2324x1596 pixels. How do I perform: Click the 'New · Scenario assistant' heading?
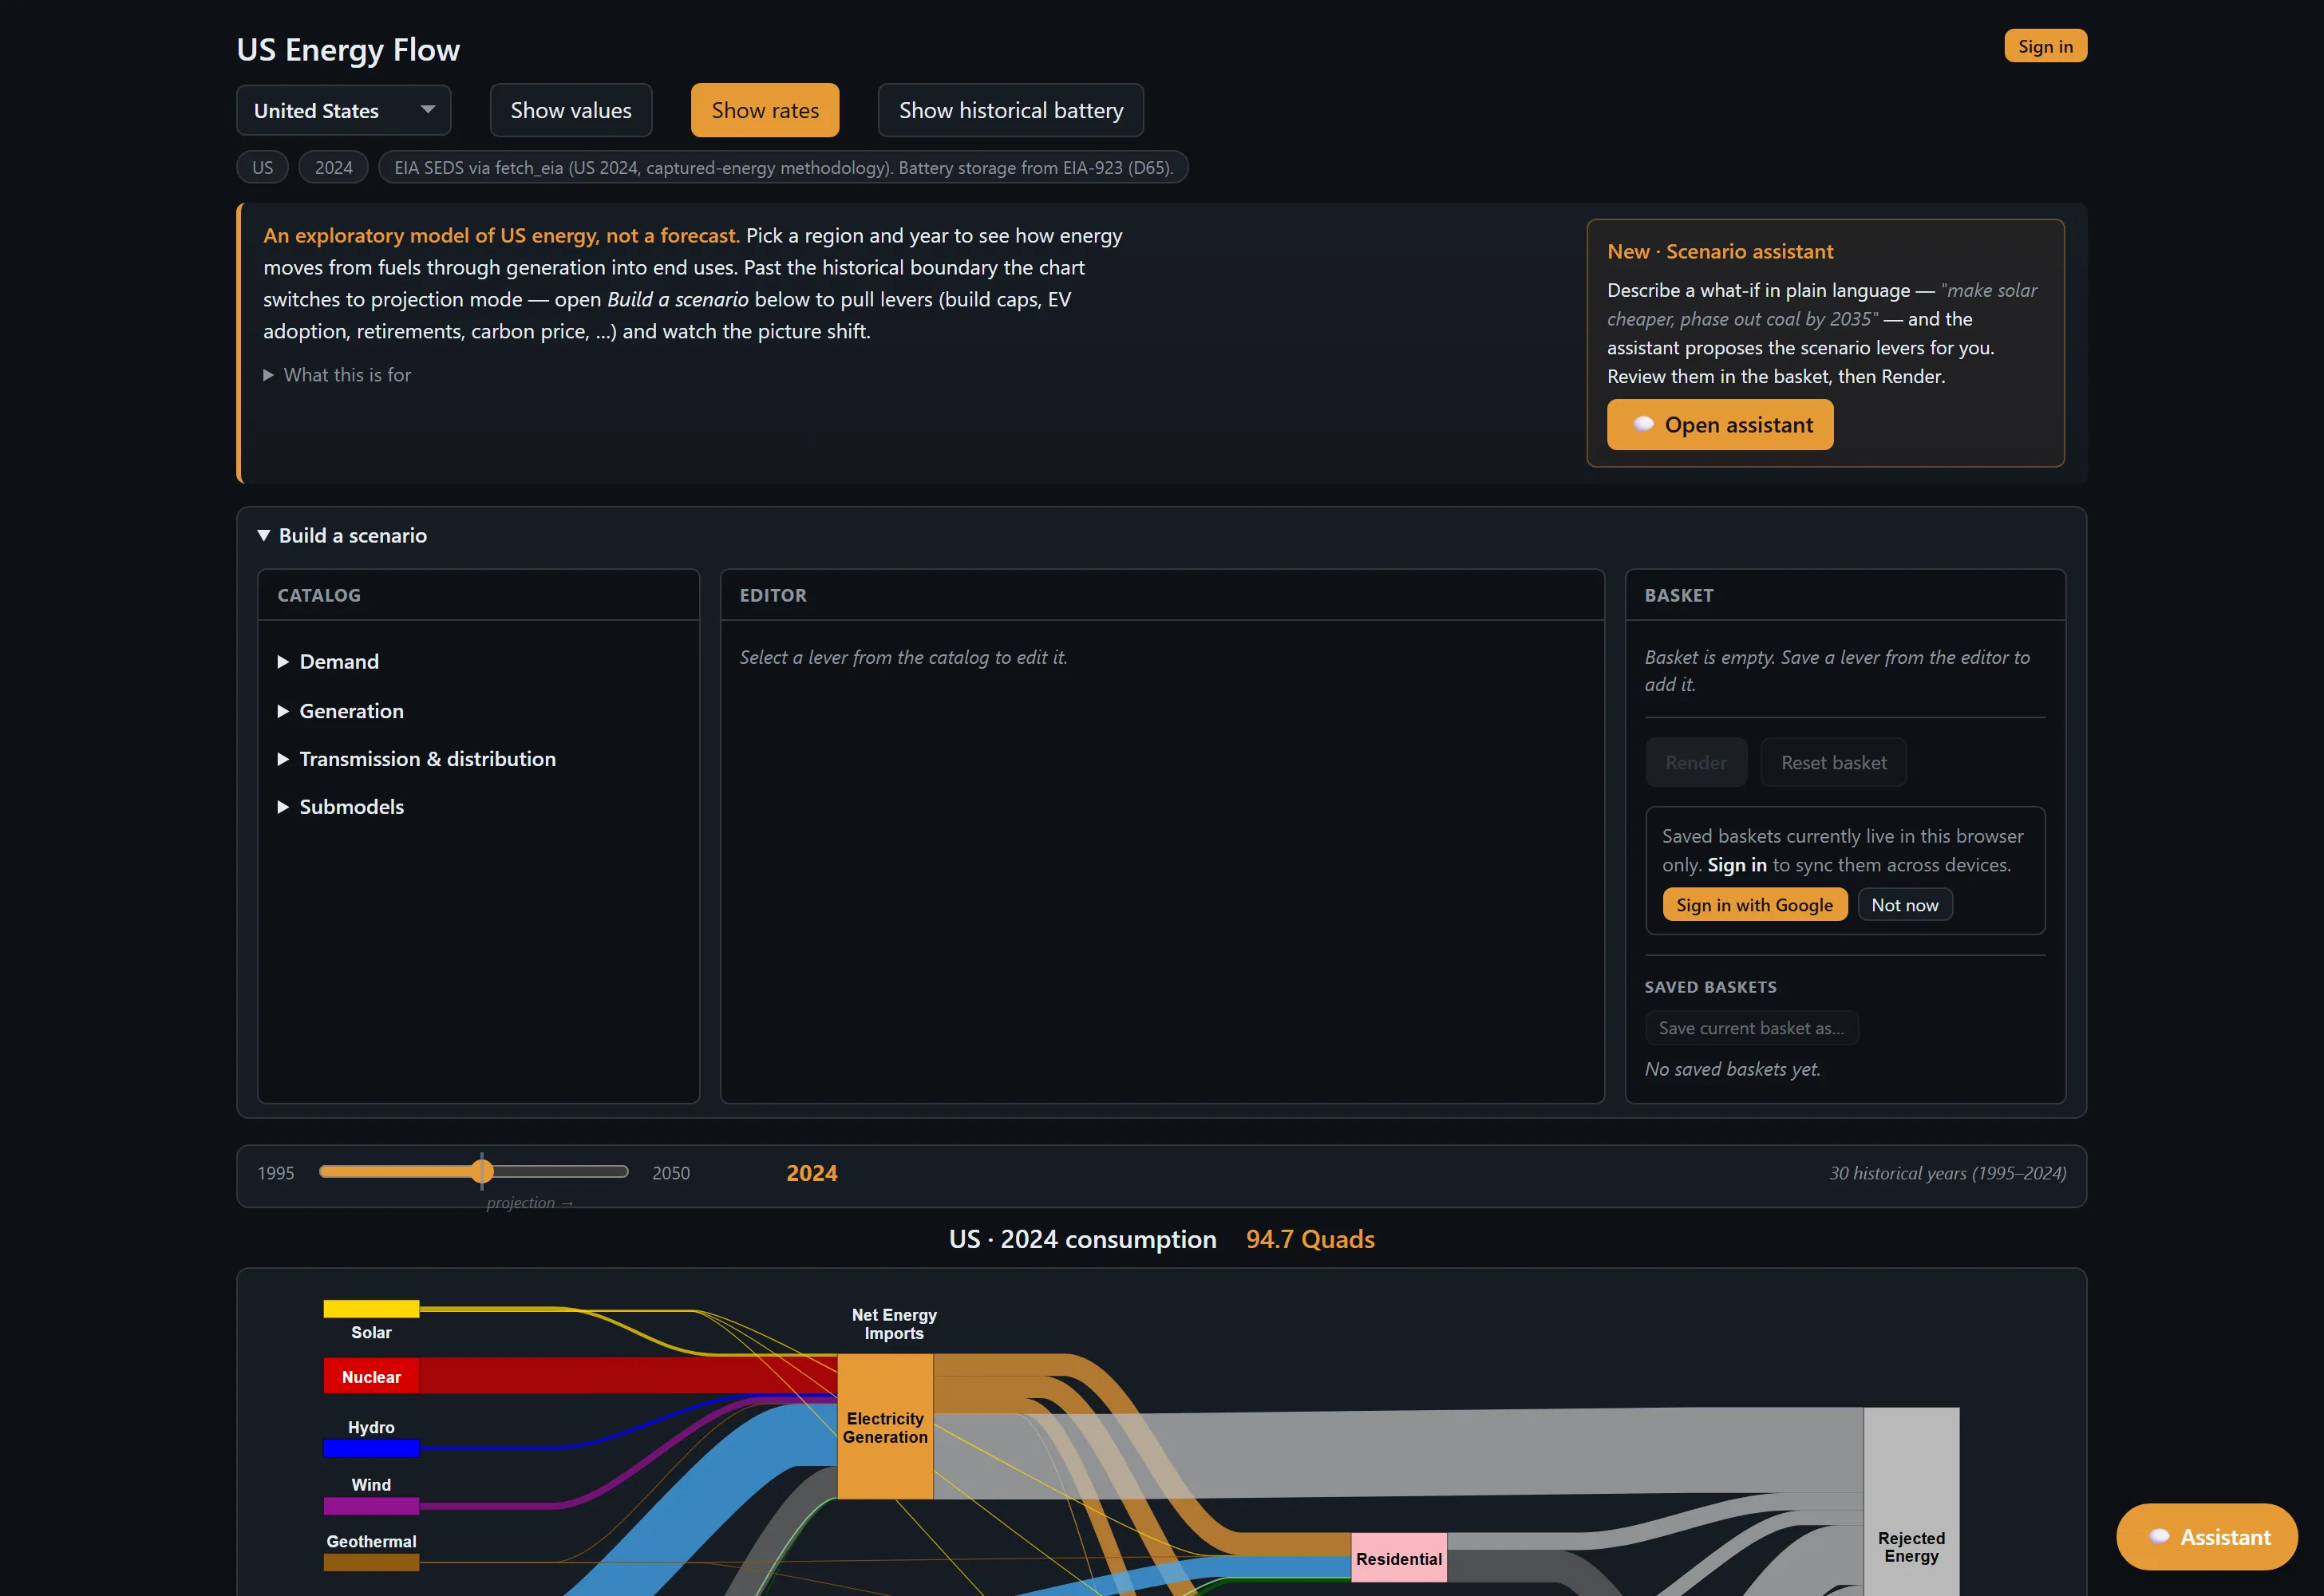point(1720,252)
